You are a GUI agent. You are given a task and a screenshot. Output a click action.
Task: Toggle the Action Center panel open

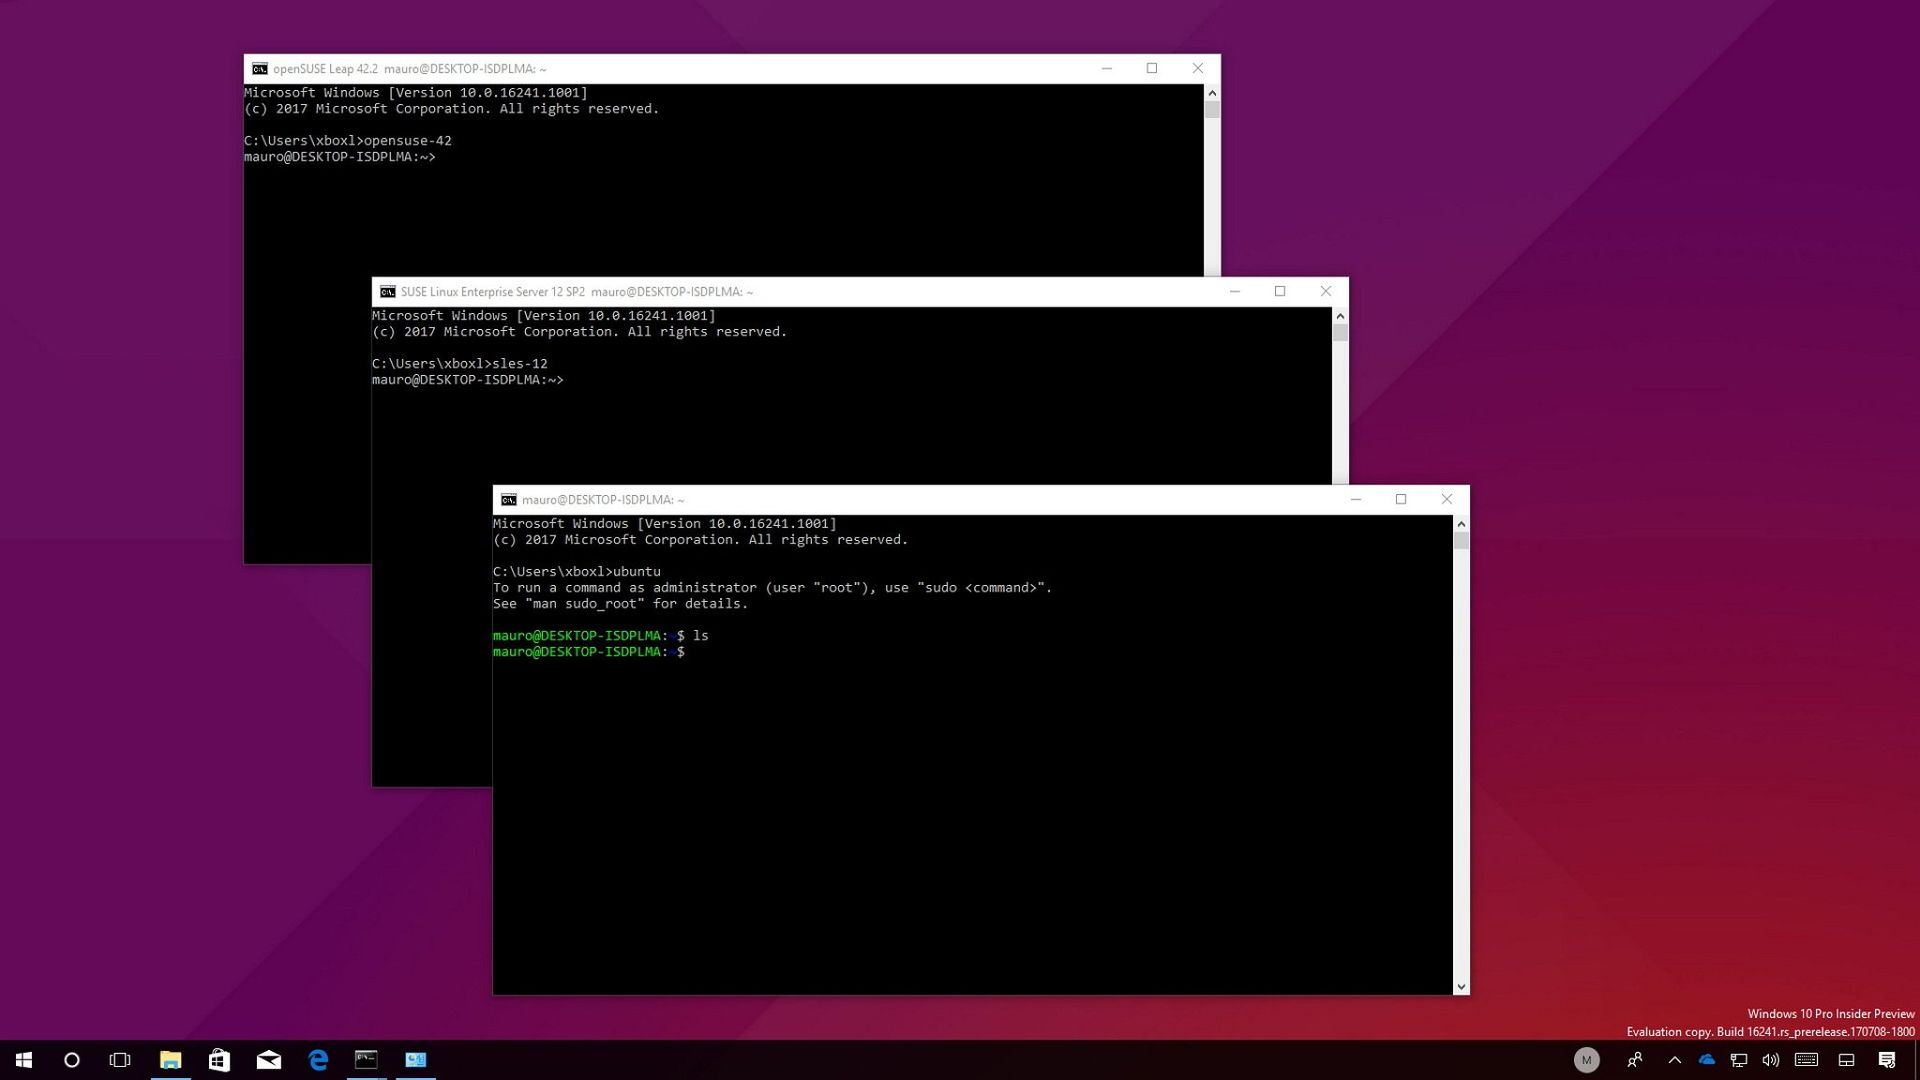point(1888,1059)
